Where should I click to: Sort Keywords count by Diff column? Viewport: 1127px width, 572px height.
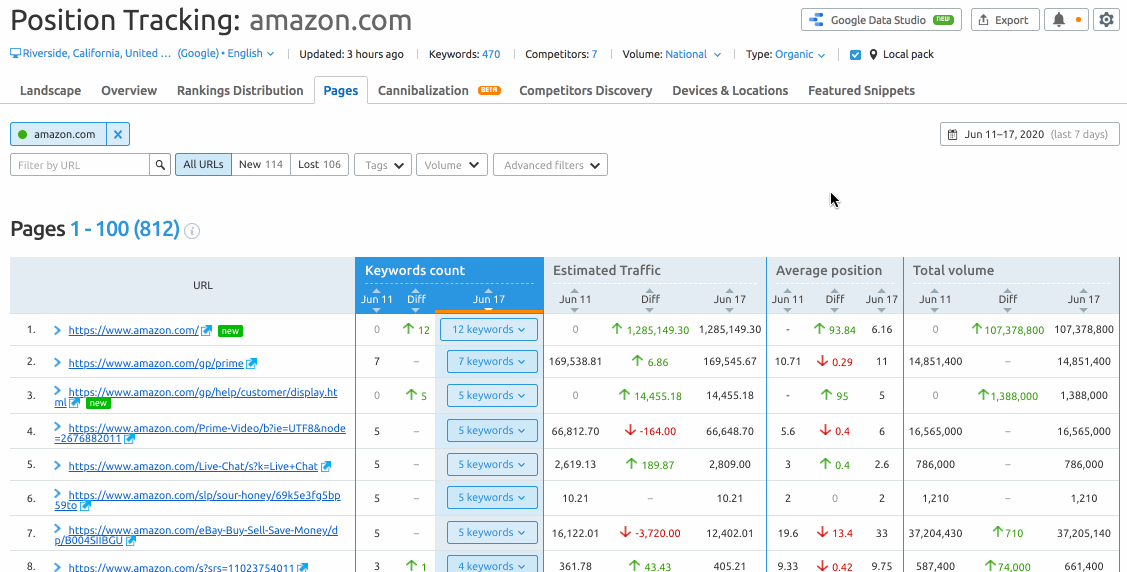pos(416,299)
